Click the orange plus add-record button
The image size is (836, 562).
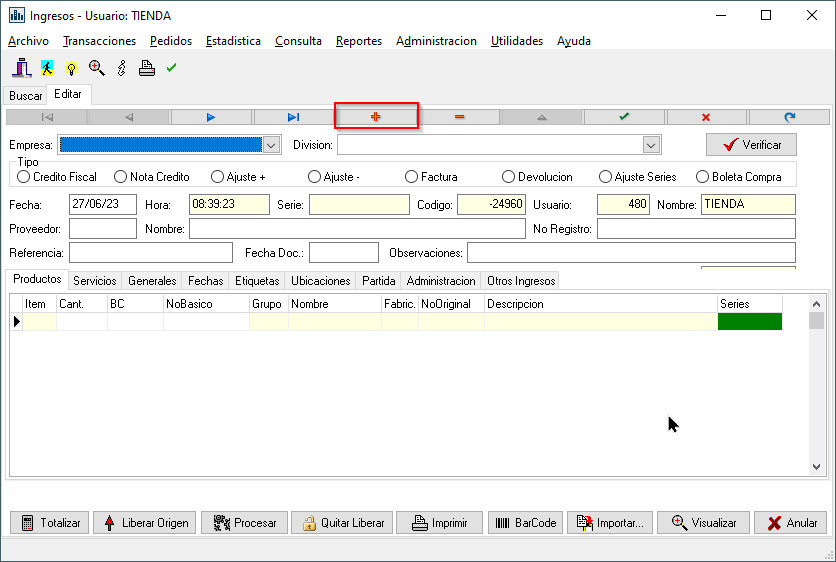(x=376, y=117)
